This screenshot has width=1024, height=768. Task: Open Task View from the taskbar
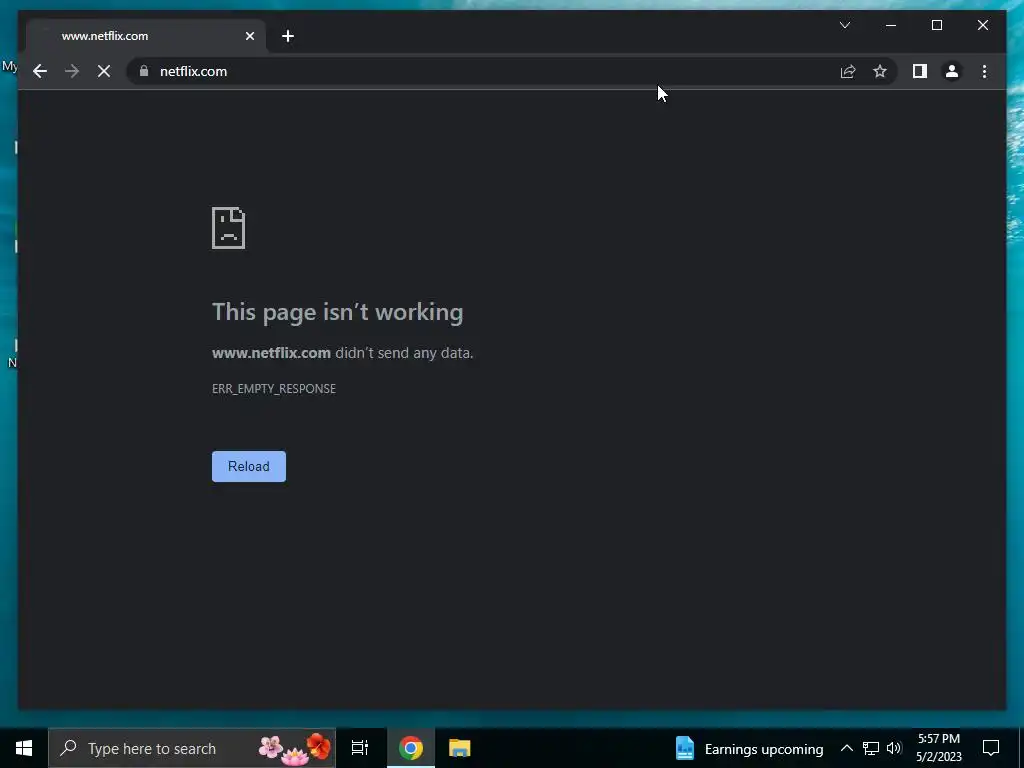pyautogui.click(x=360, y=748)
